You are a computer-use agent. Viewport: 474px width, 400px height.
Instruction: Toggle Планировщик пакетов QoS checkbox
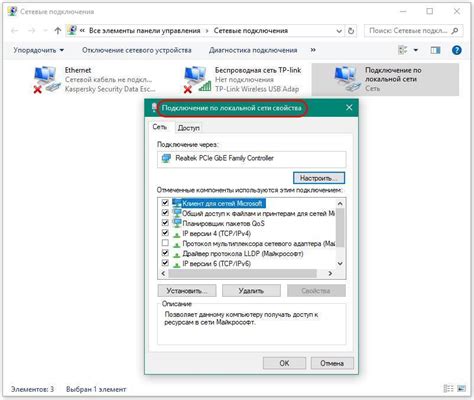point(165,223)
